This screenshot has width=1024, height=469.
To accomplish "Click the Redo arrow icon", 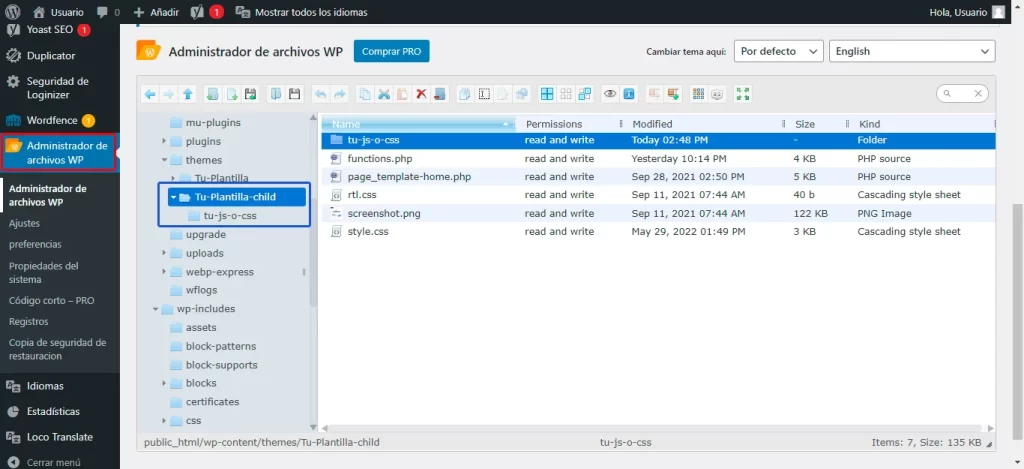I will pos(340,94).
